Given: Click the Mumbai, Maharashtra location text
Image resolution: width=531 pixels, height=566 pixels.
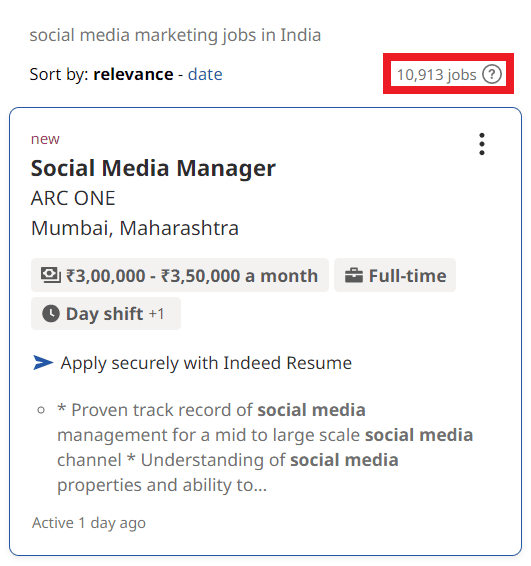Looking at the screenshot, I should point(135,228).
